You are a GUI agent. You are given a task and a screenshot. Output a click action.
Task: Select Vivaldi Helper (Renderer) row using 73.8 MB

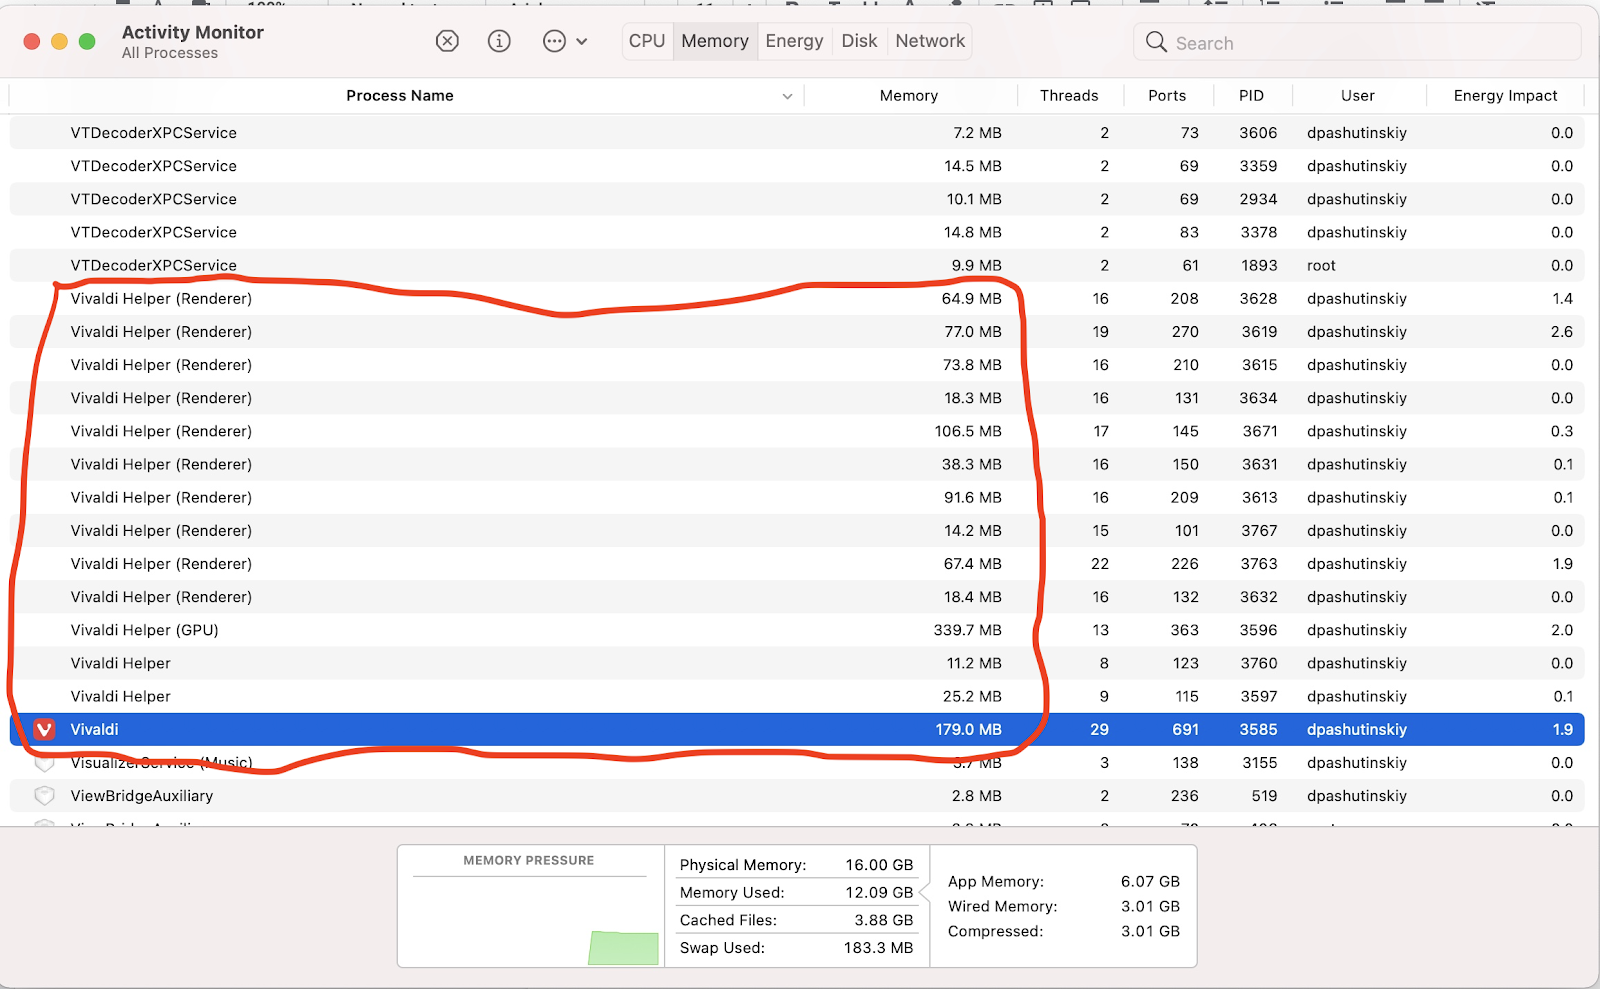point(797,365)
